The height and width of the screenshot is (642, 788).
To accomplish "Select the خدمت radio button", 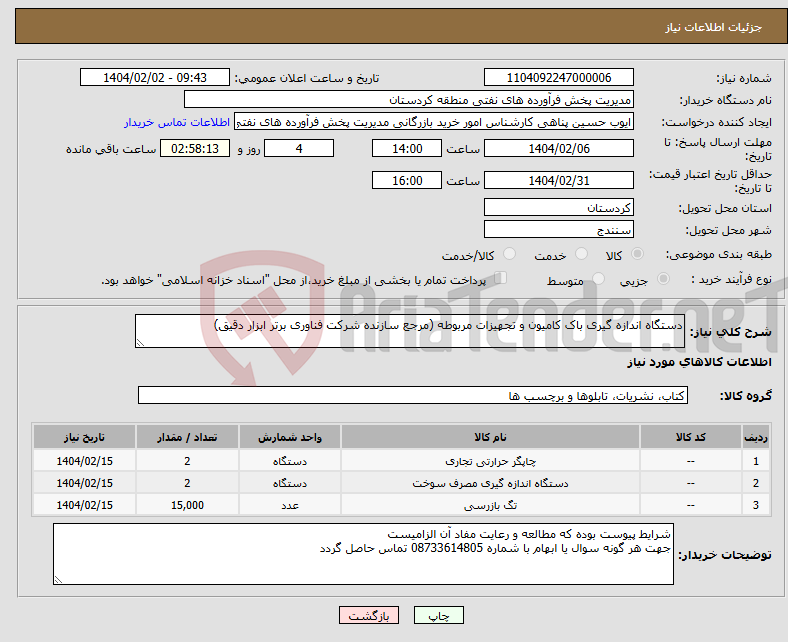I will tap(581, 254).
